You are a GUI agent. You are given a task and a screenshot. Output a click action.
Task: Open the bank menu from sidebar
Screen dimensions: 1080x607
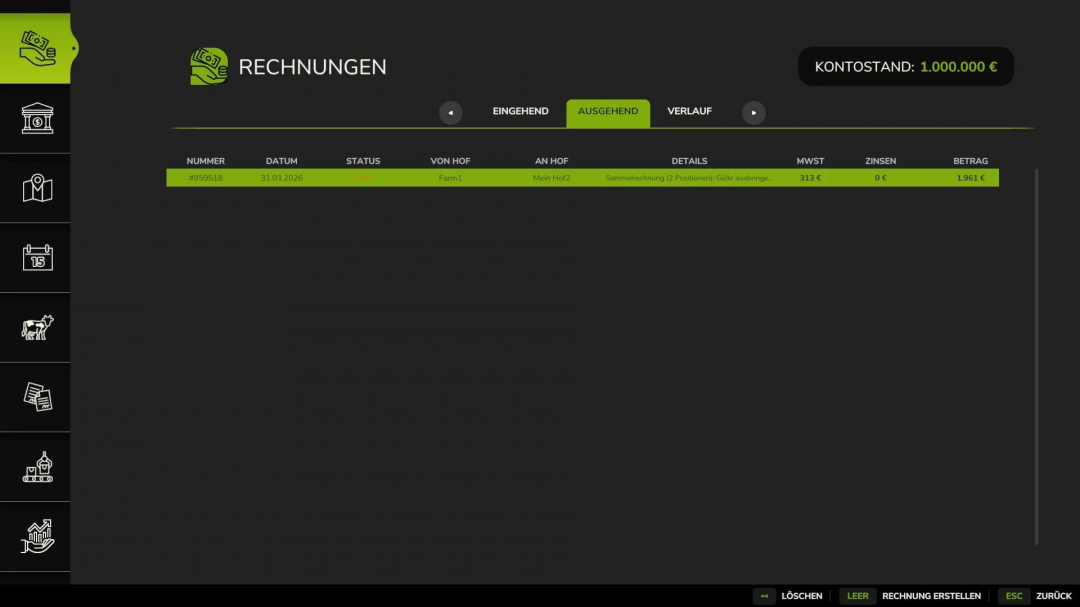[x=35, y=118]
